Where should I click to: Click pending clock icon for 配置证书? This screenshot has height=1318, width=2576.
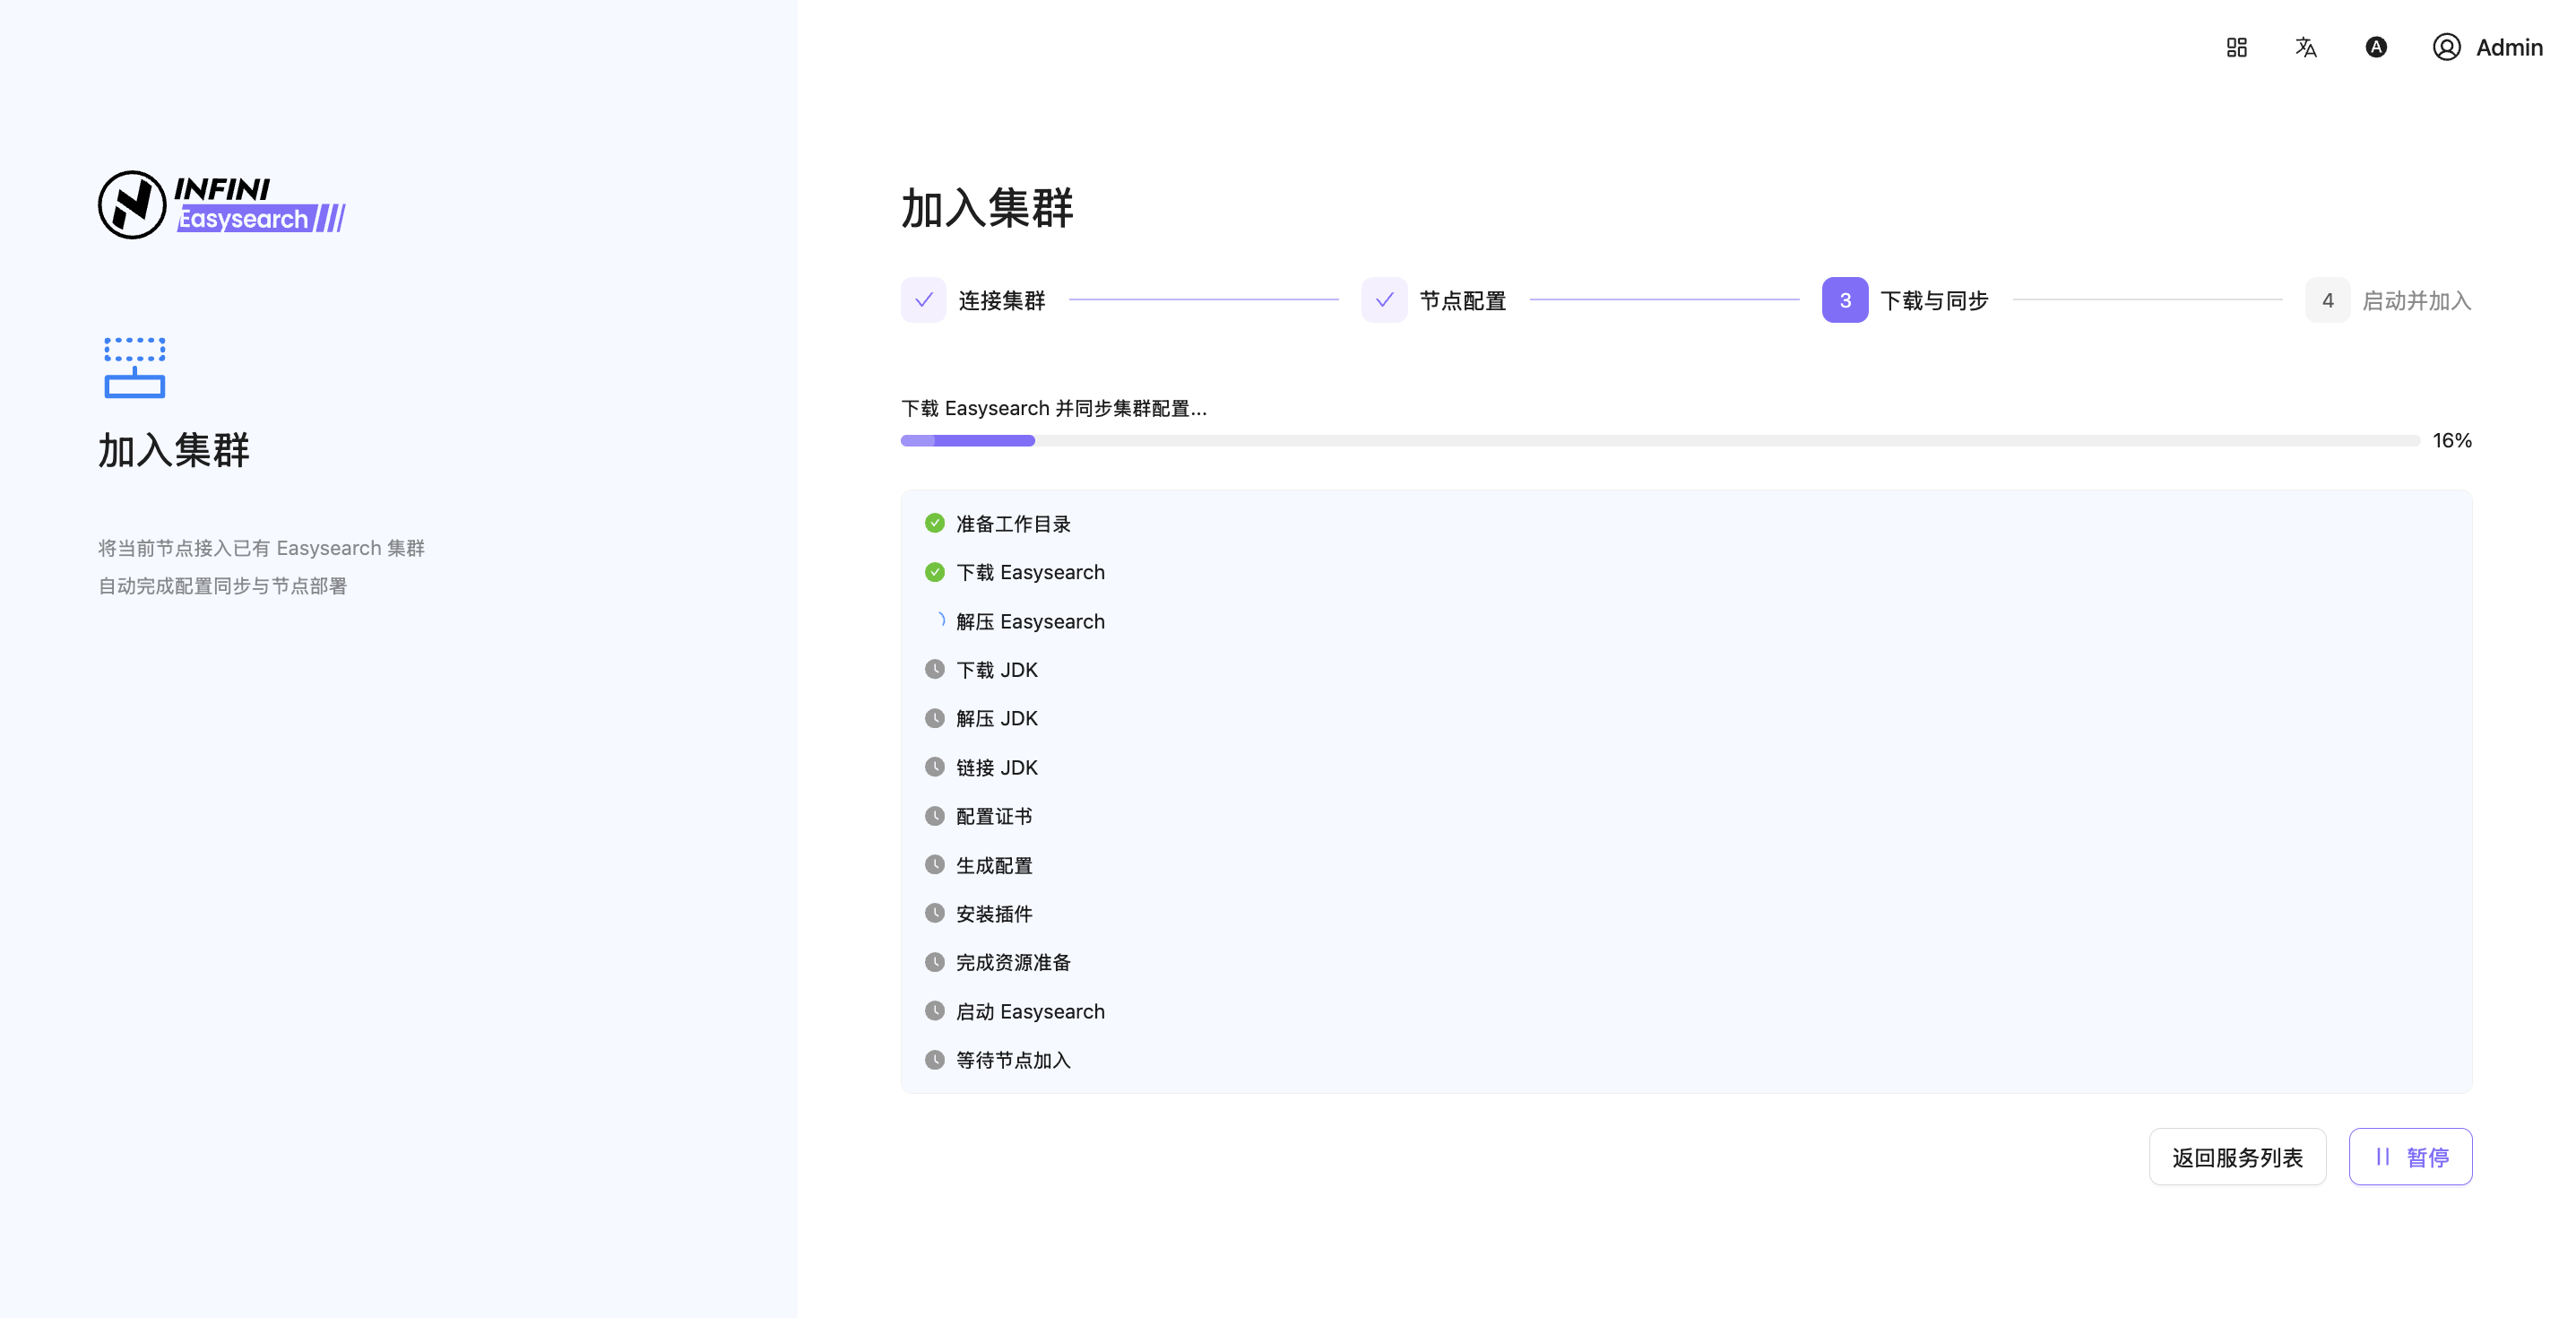934,816
